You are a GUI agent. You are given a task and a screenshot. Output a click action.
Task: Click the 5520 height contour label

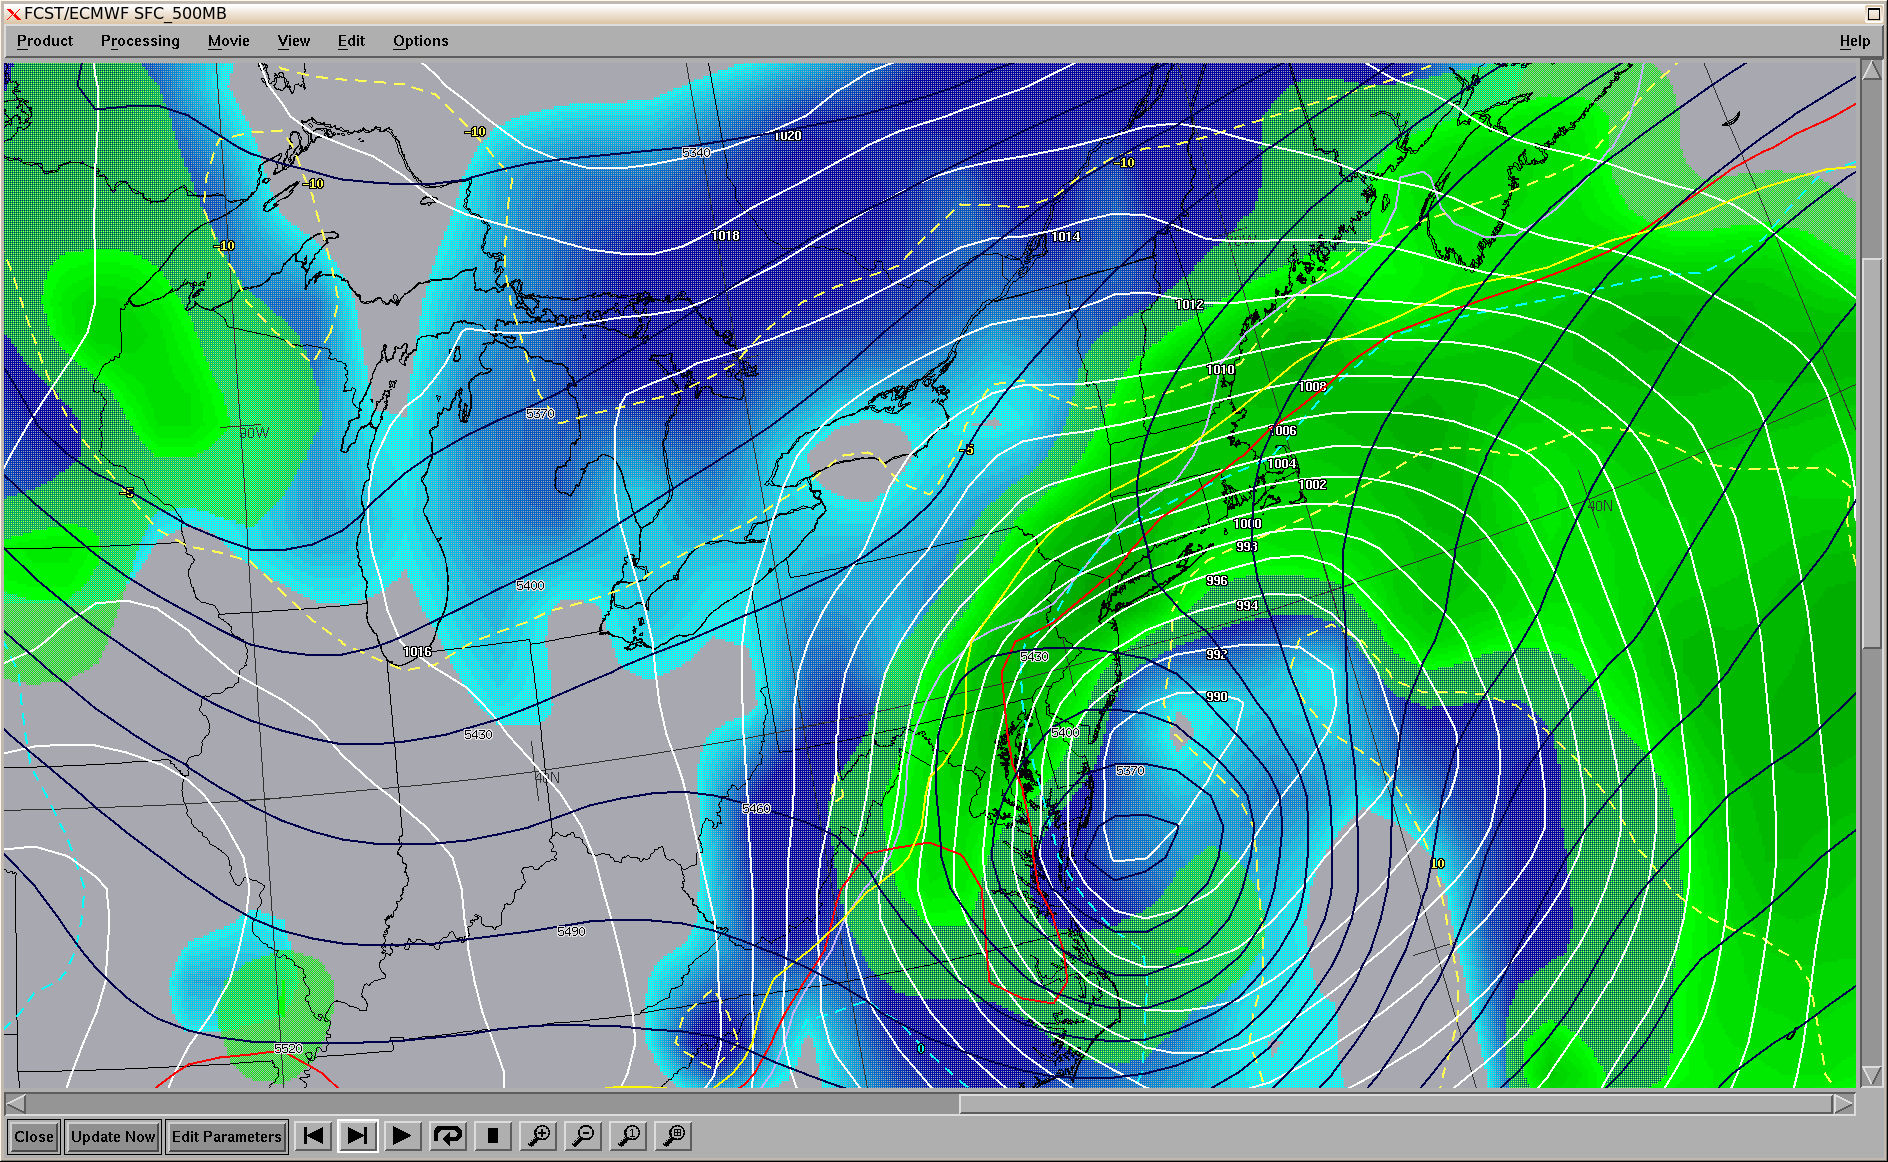coord(288,1049)
